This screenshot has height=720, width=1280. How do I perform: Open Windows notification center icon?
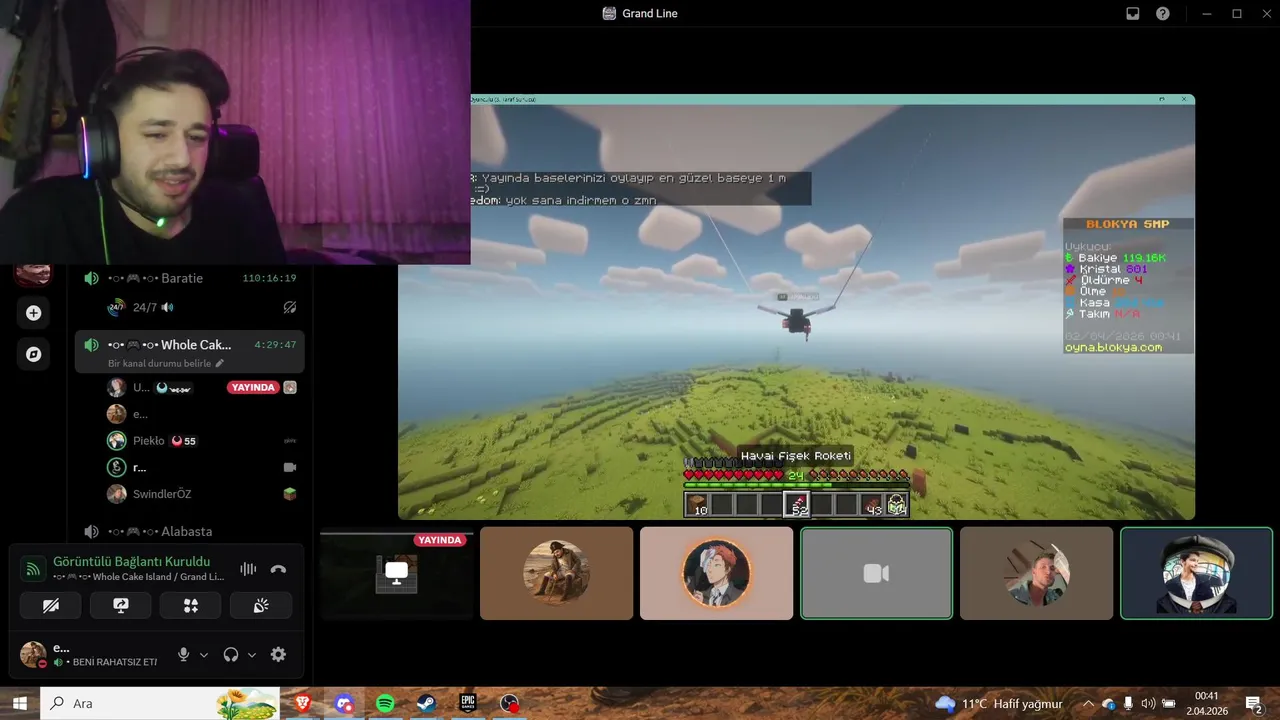click(1253, 704)
